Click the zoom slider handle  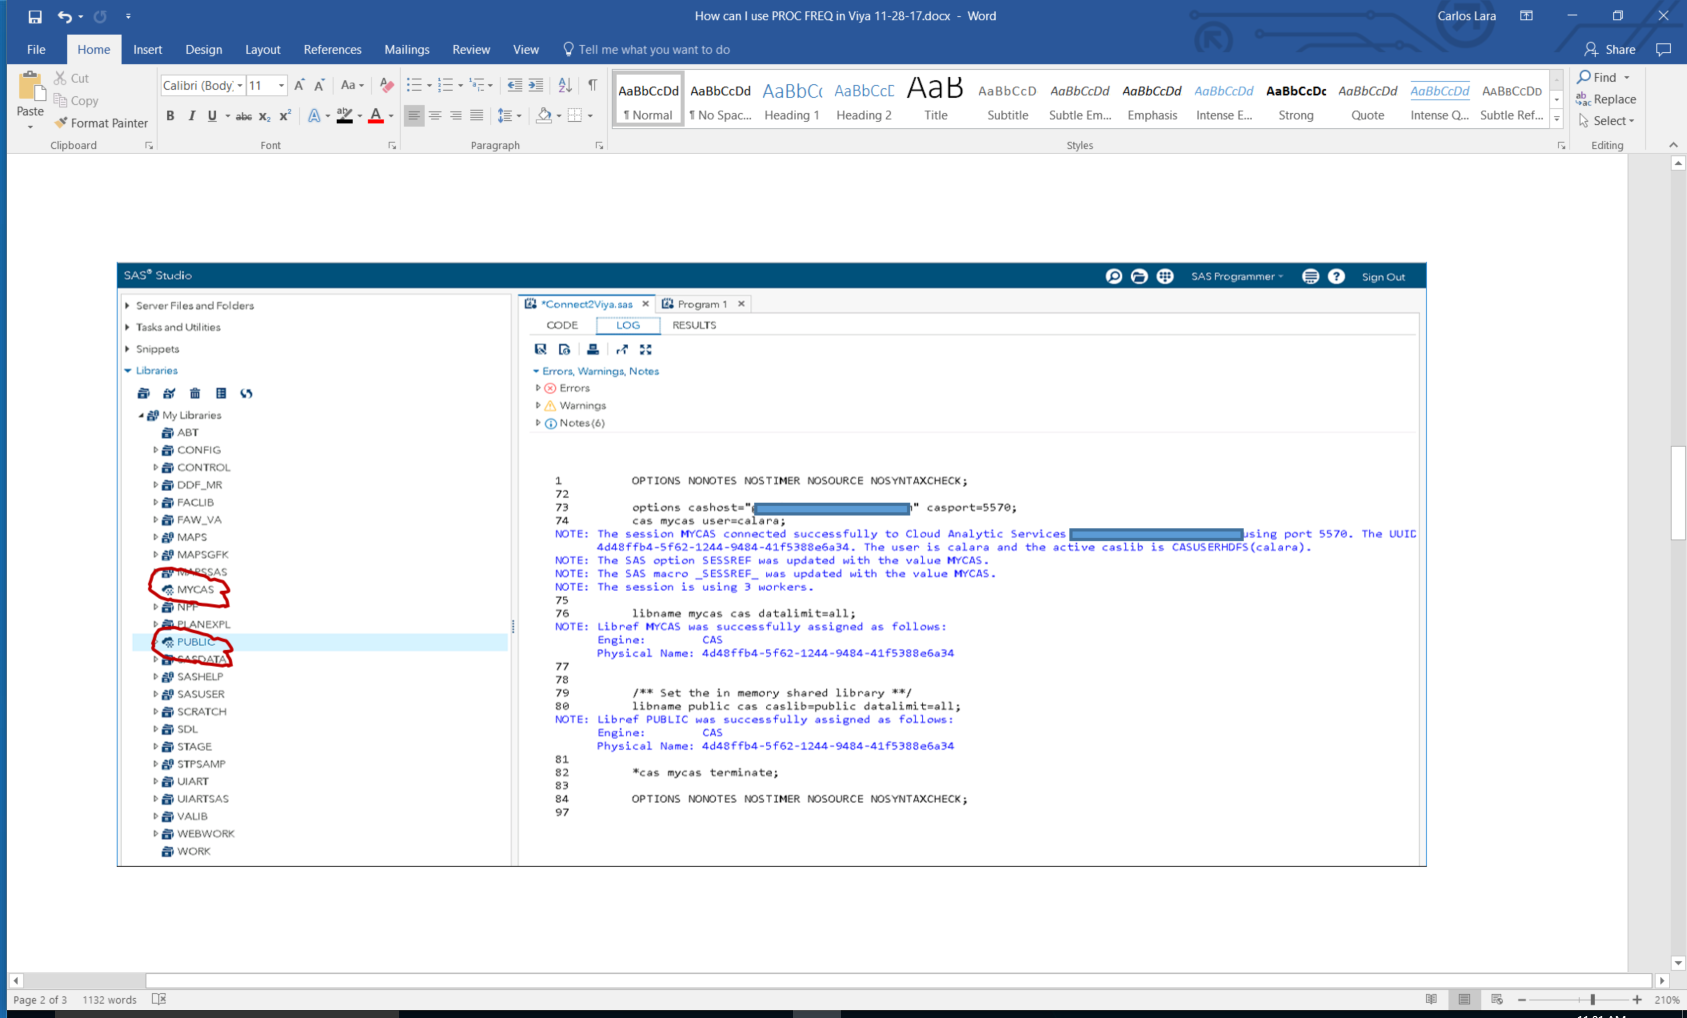point(1592,999)
